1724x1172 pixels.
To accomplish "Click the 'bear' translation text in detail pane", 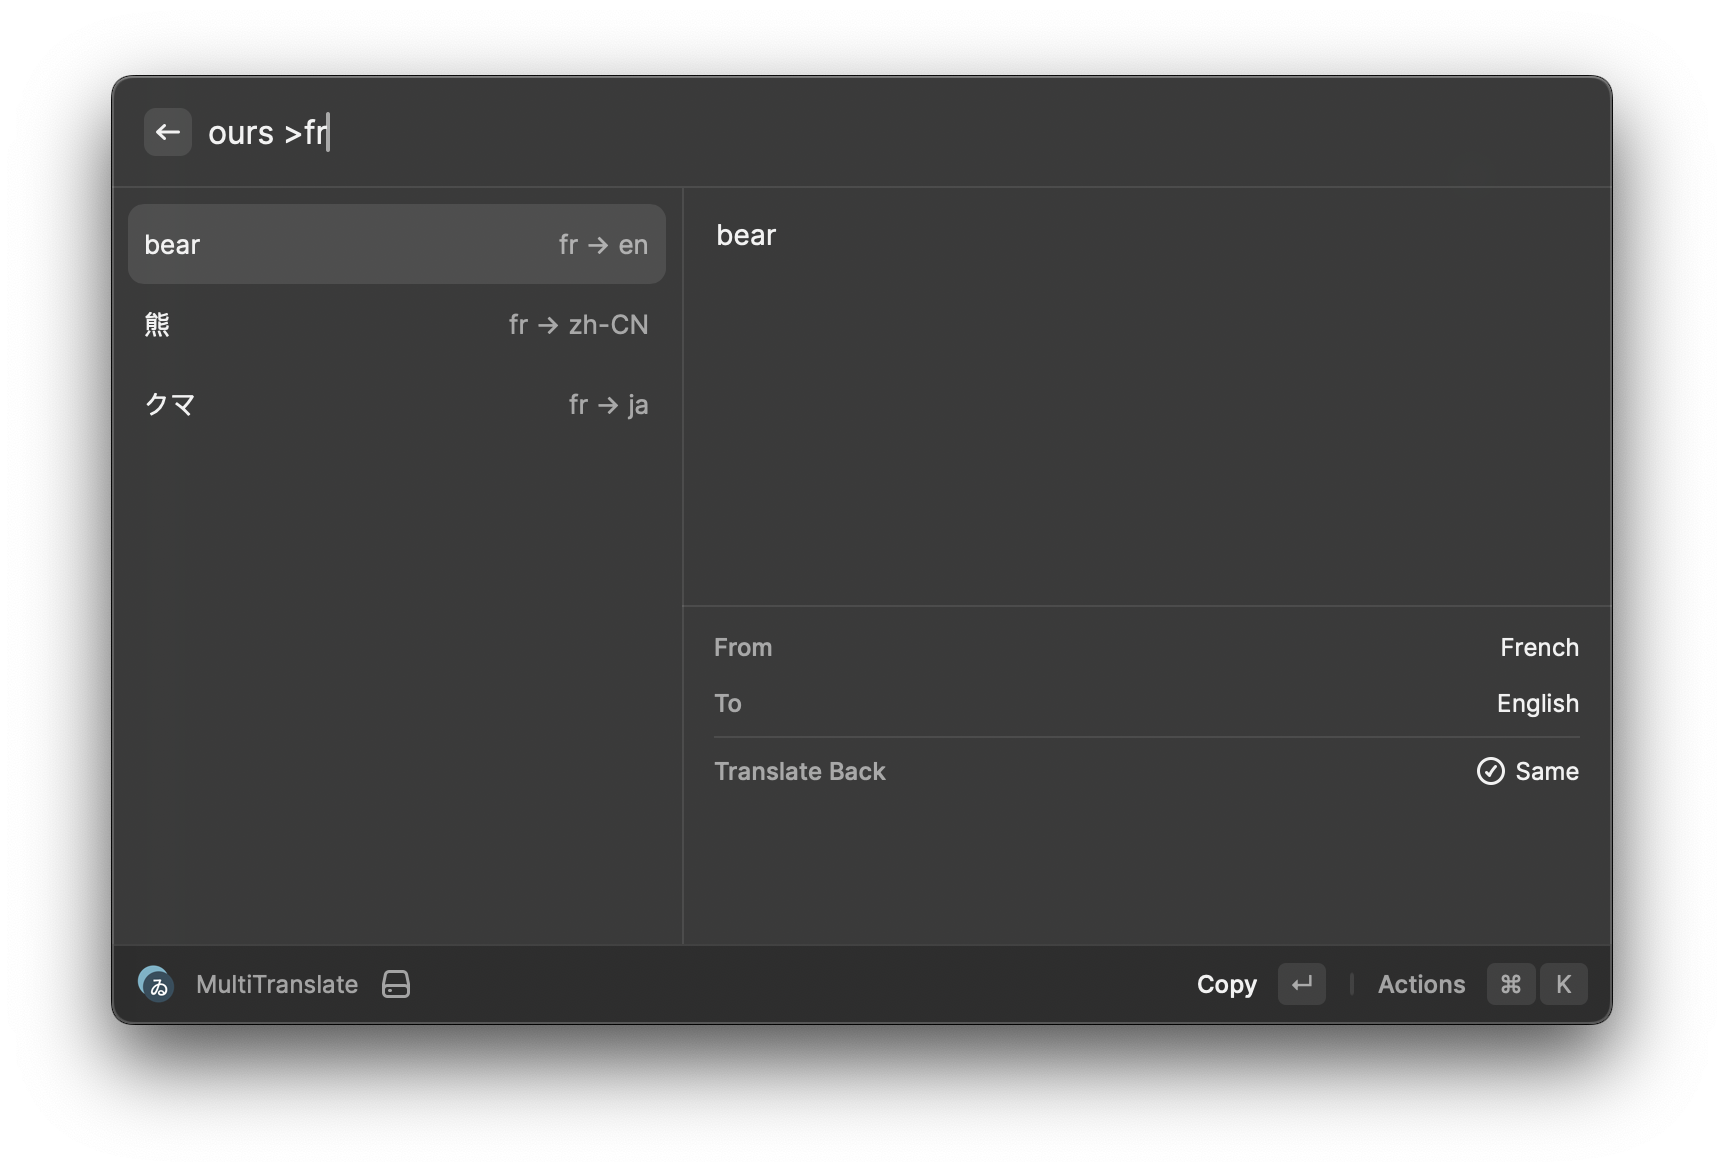I will (x=746, y=235).
